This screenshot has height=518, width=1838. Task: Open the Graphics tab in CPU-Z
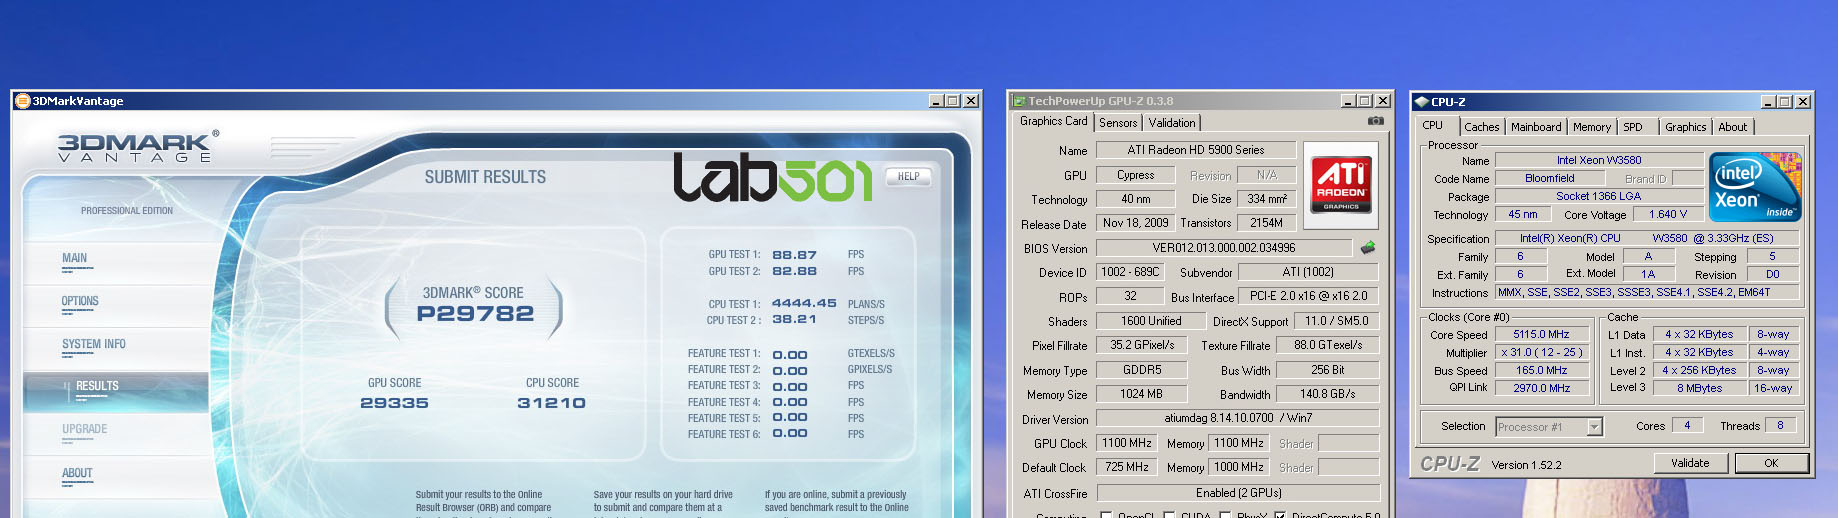click(x=1685, y=127)
